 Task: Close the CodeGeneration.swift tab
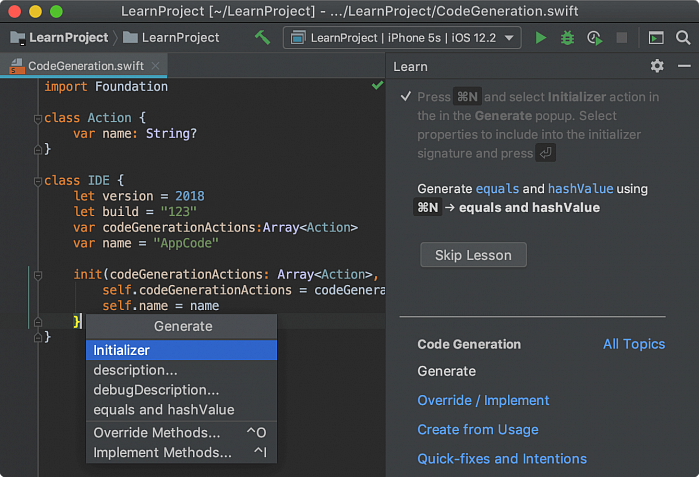[x=156, y=66]
